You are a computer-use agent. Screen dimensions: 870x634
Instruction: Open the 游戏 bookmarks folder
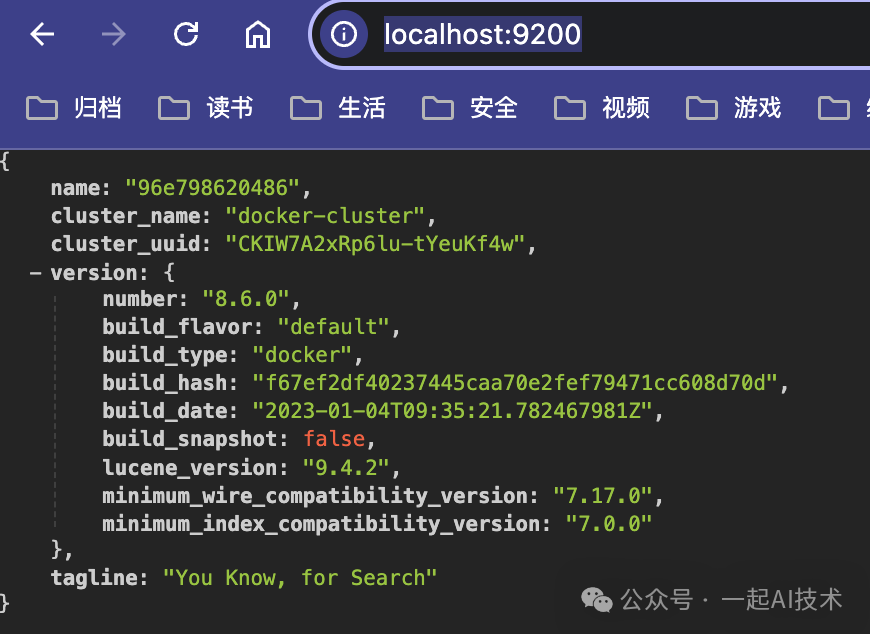[x=734, y=108]
